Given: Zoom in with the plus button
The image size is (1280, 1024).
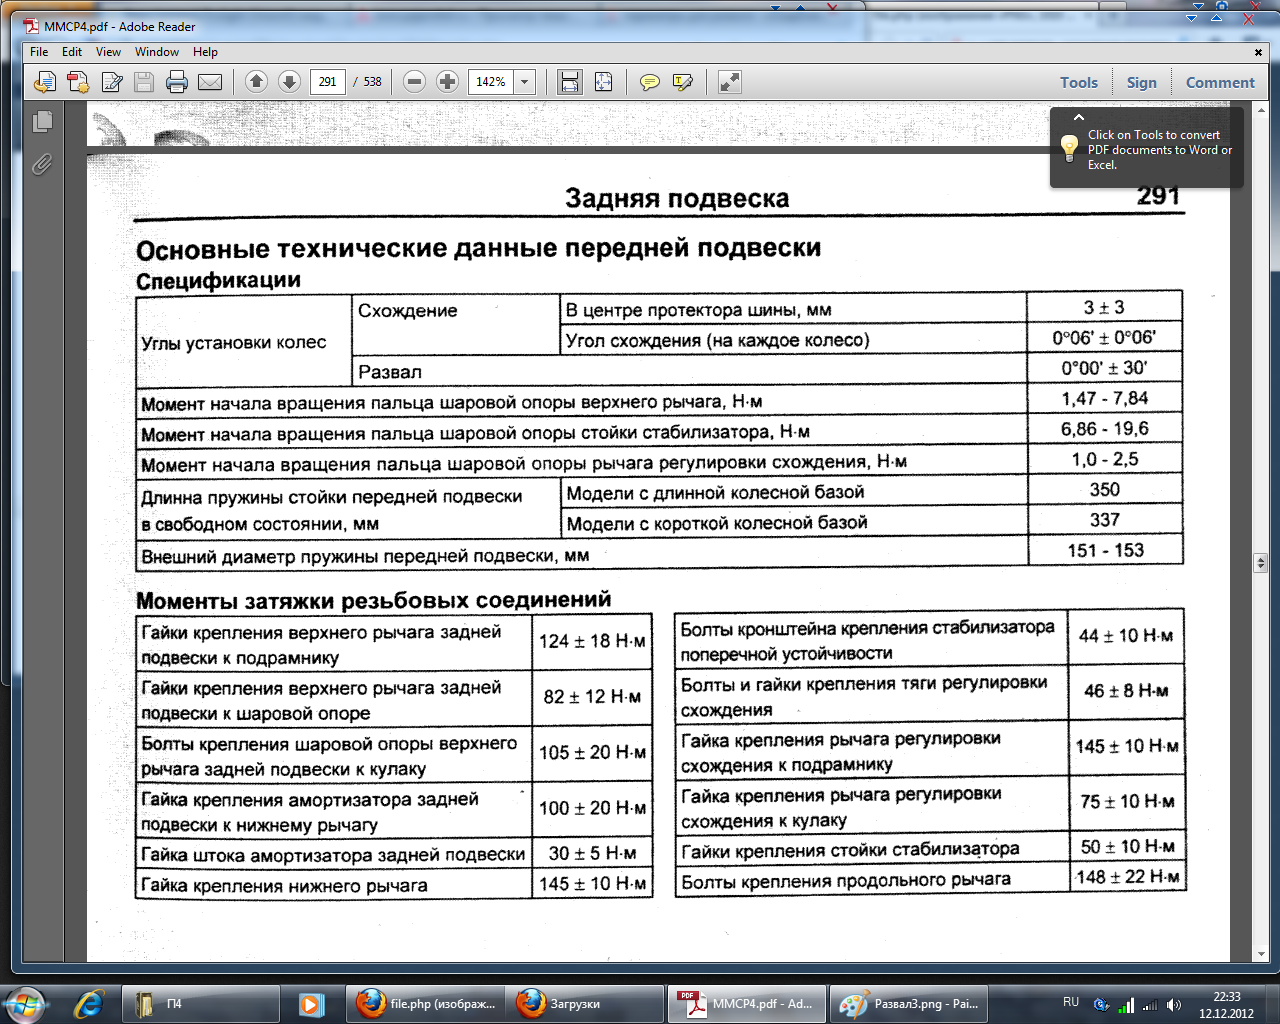Looking at the screenshot, I should [448, 82].
